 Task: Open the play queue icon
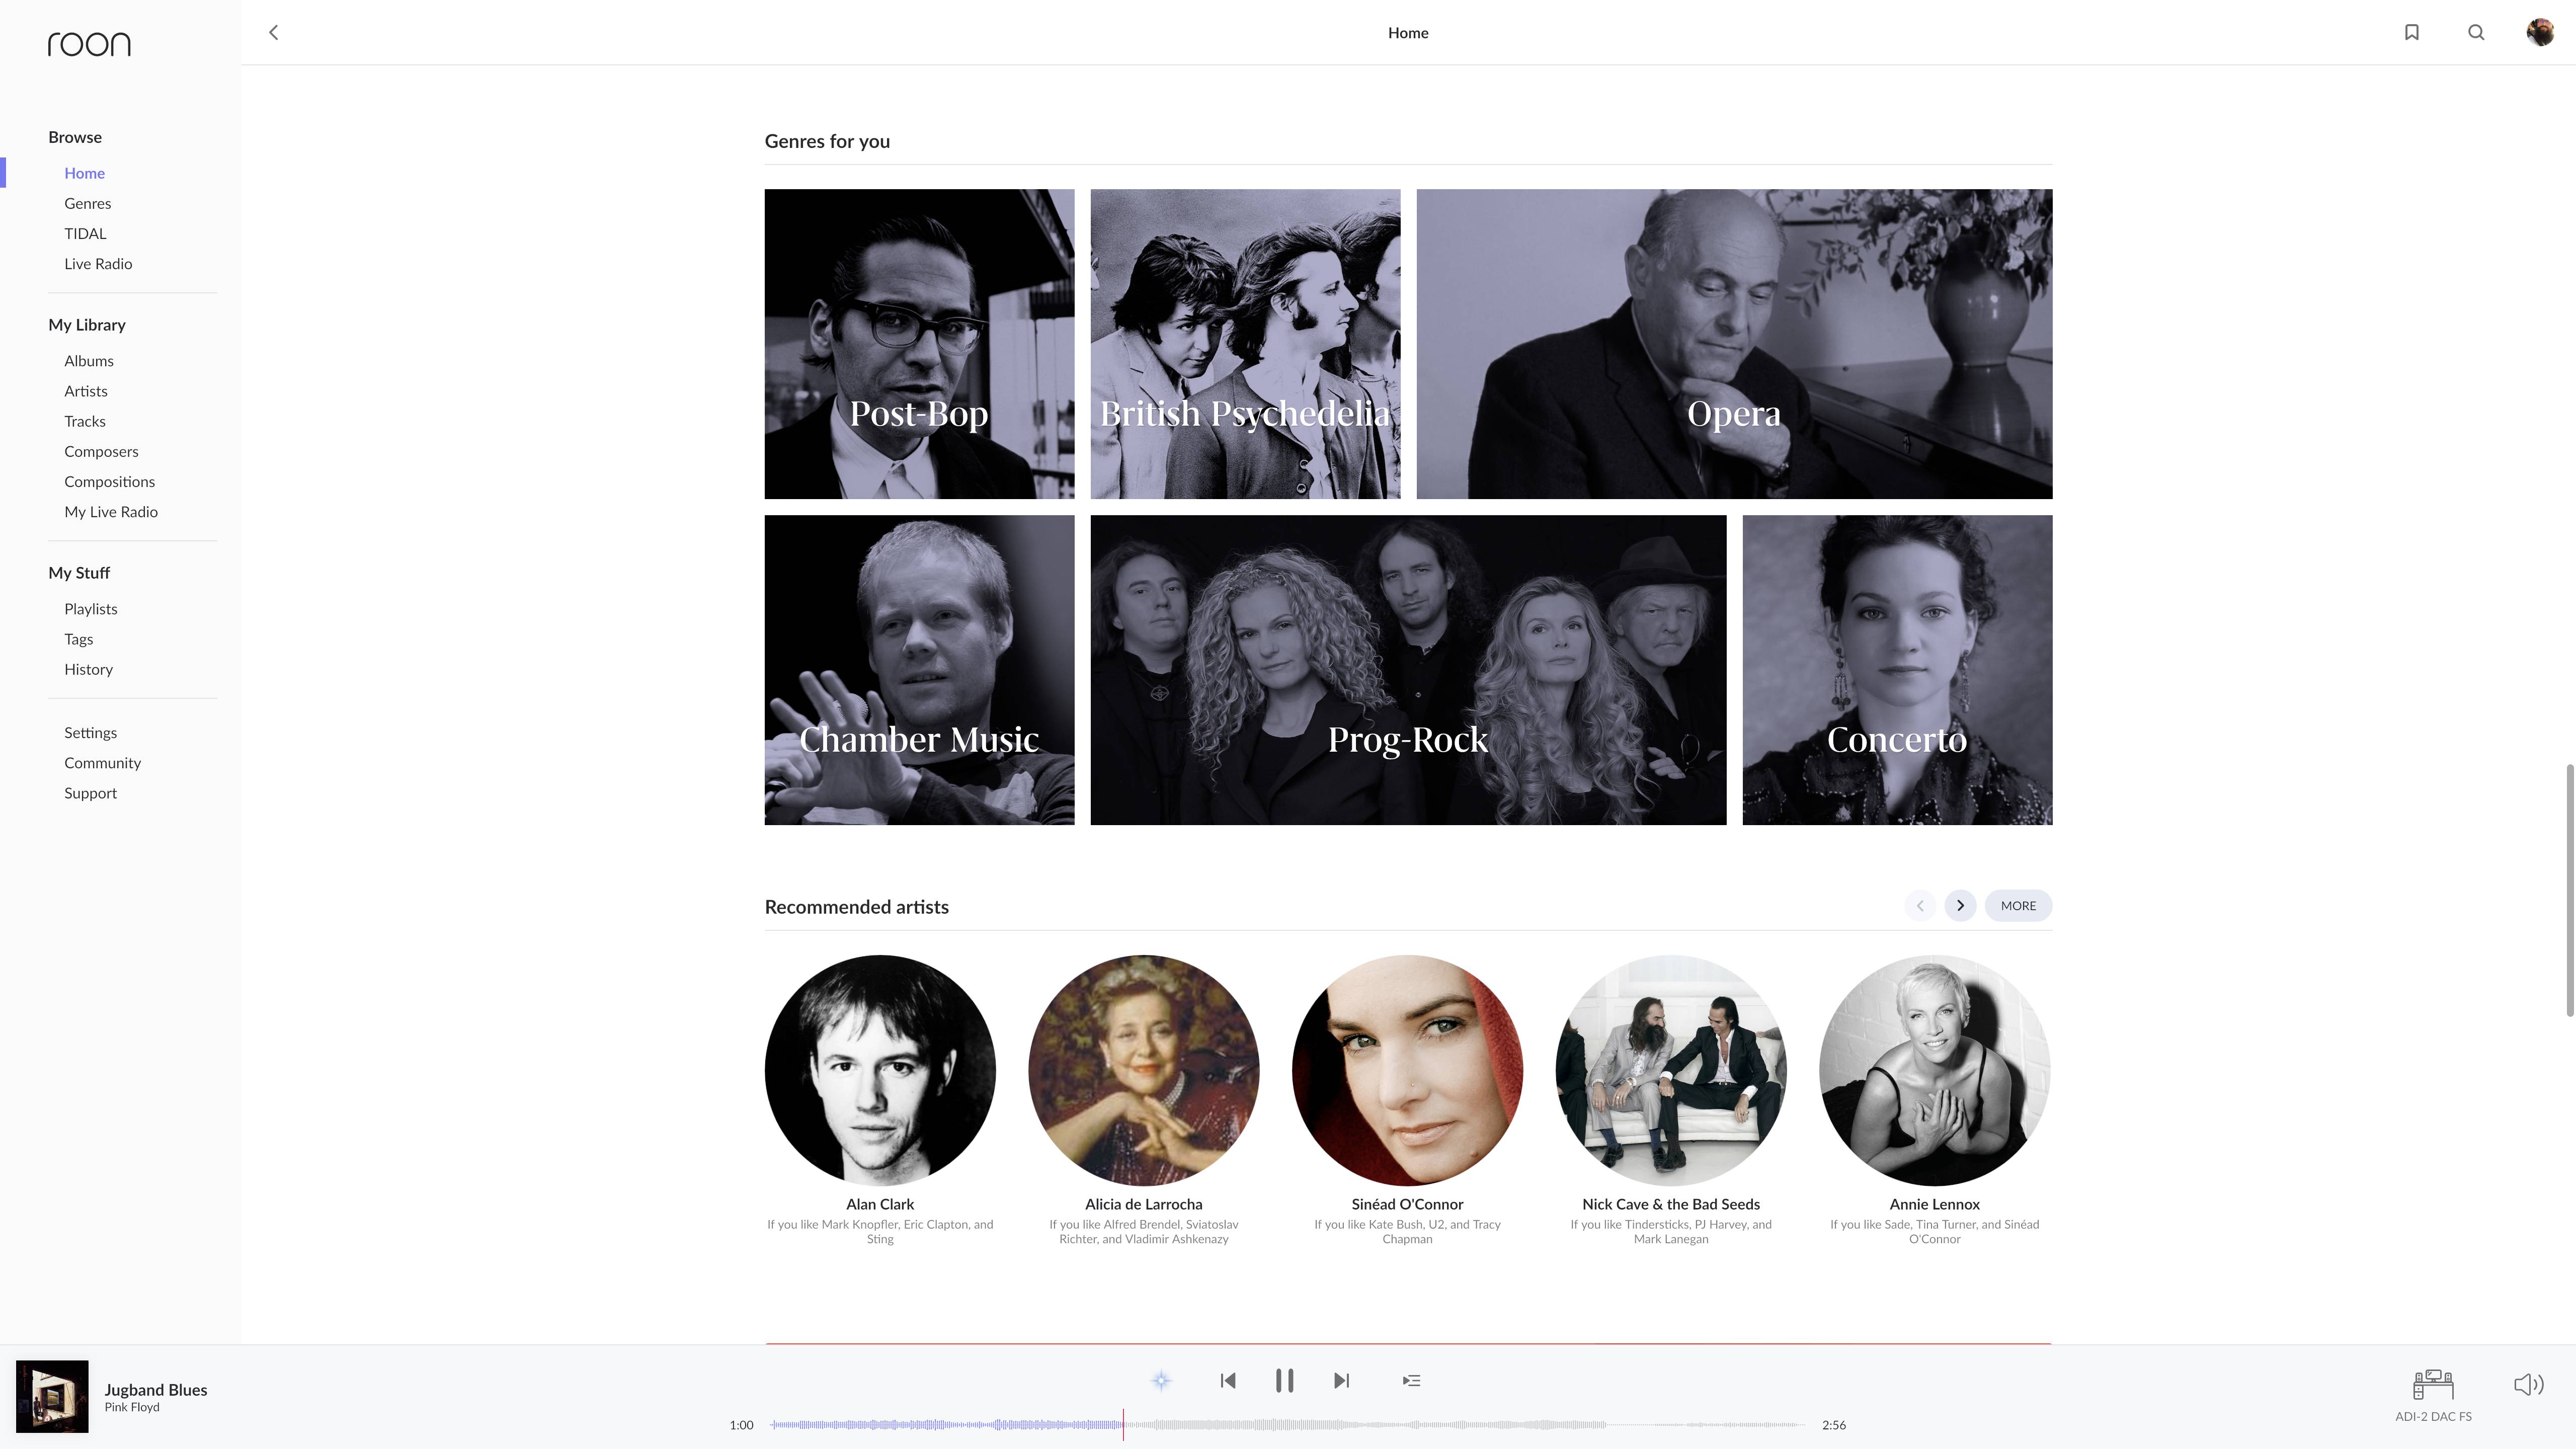[1412, 1380]
